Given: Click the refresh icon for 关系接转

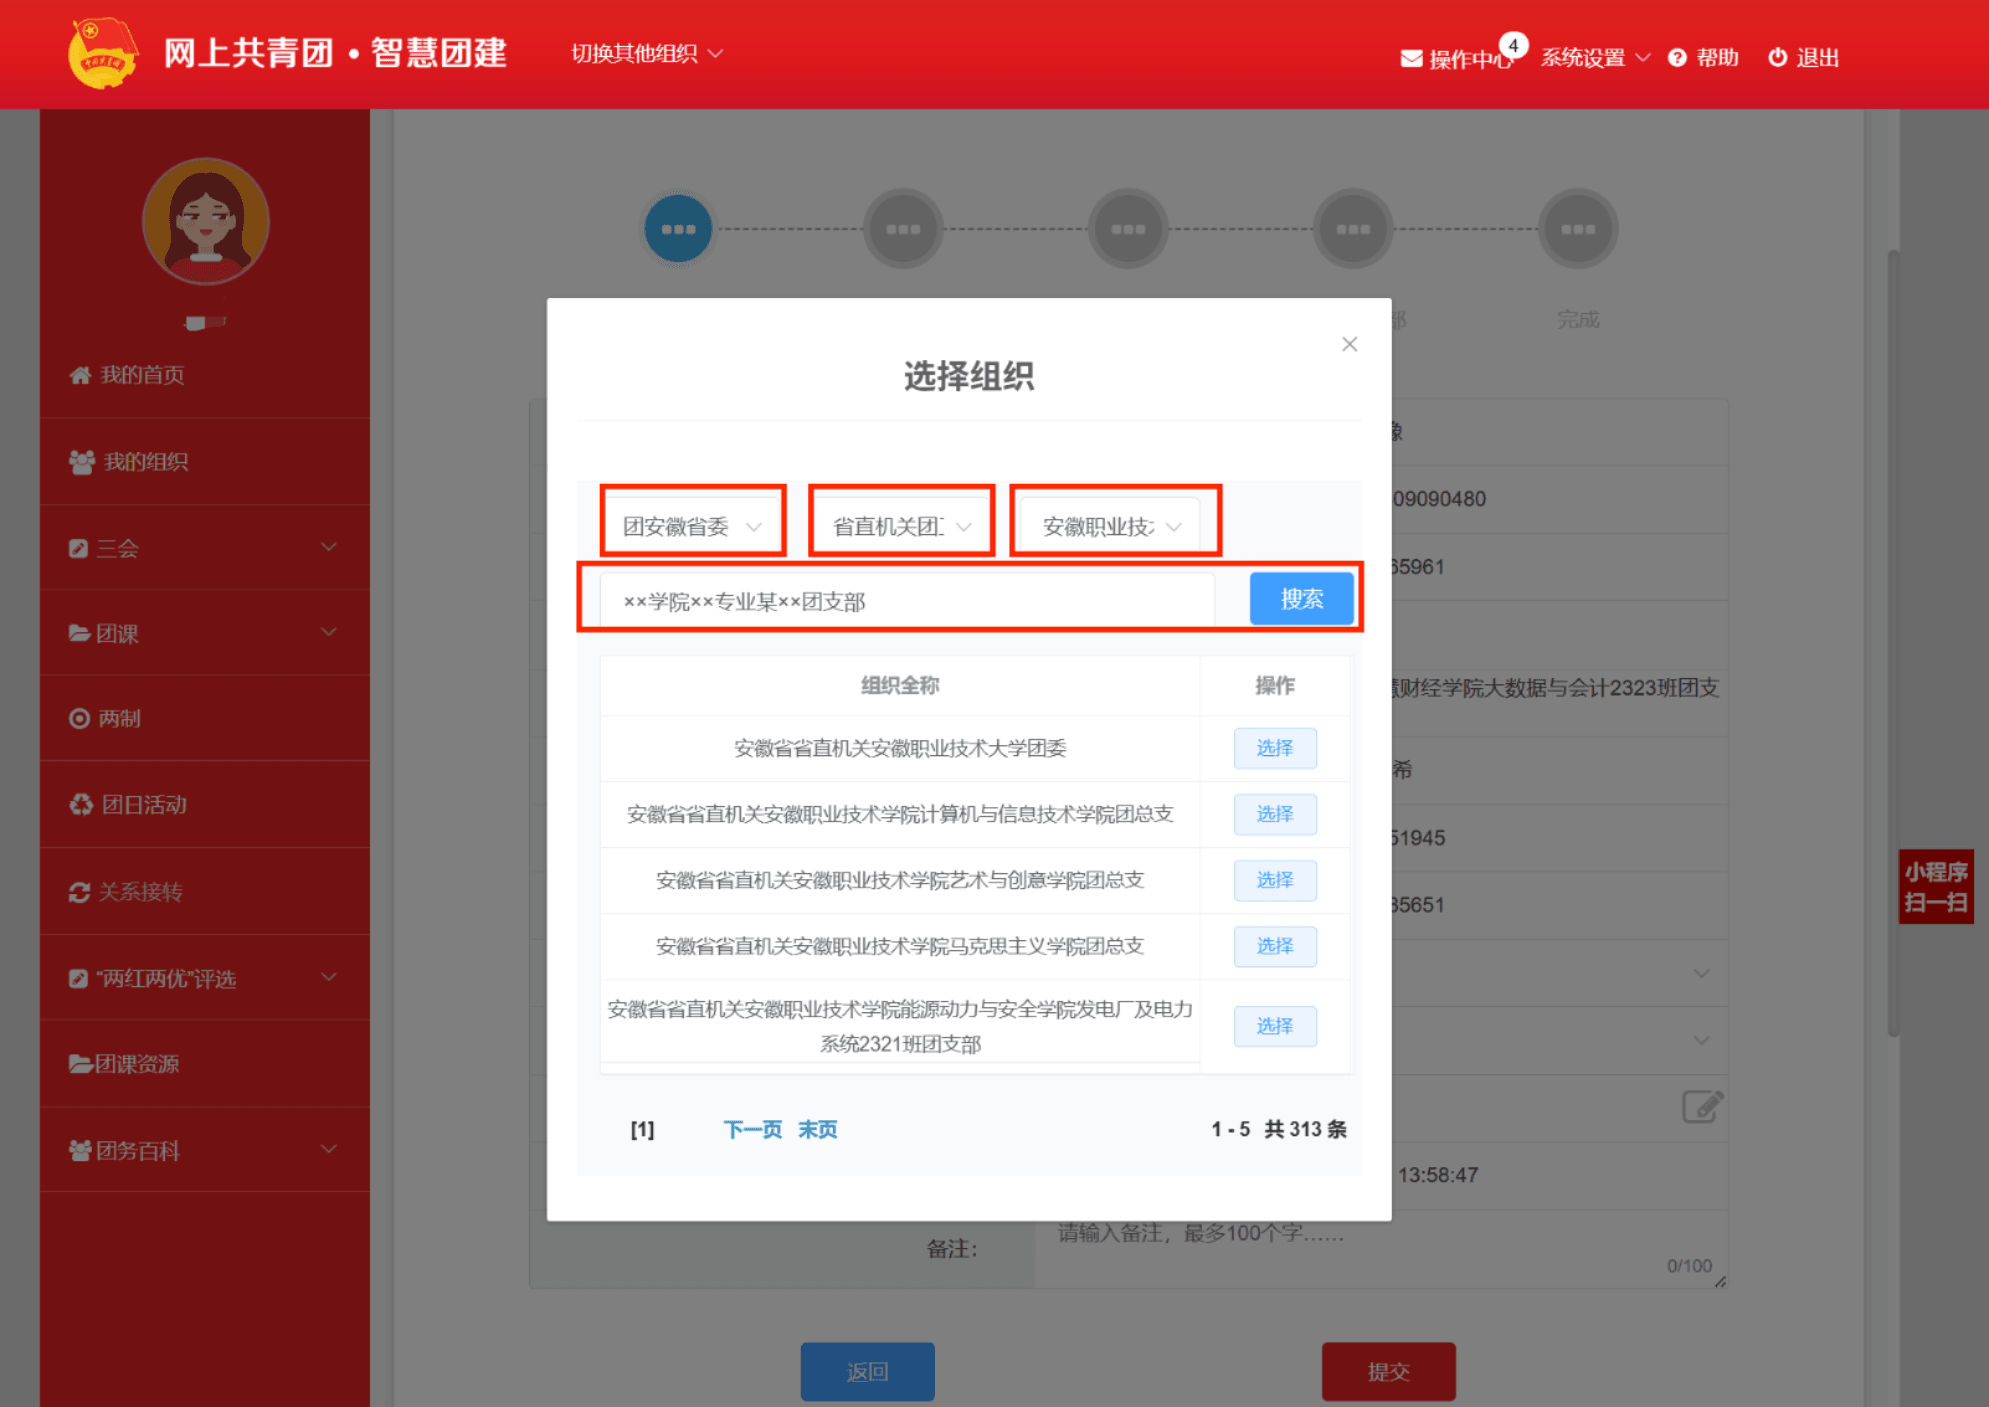Looking at the screenshot, I should pyautogui.click(x=80, y=892).
